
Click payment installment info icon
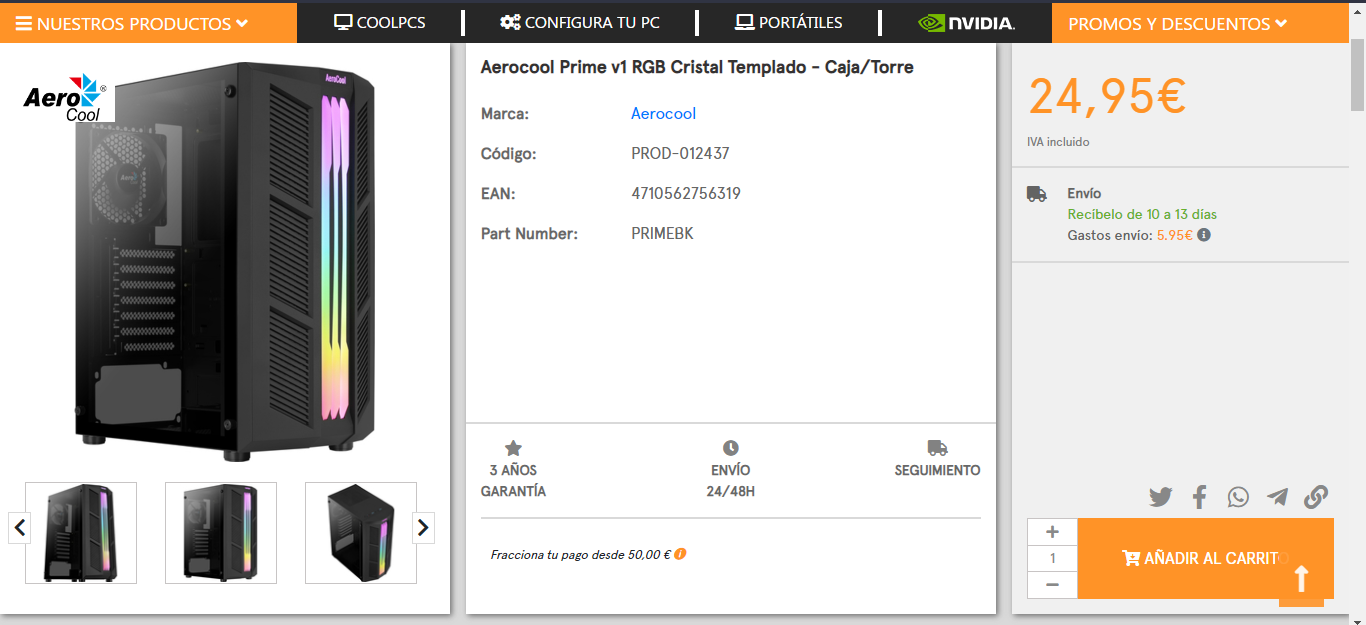click(x=680, y=554)
